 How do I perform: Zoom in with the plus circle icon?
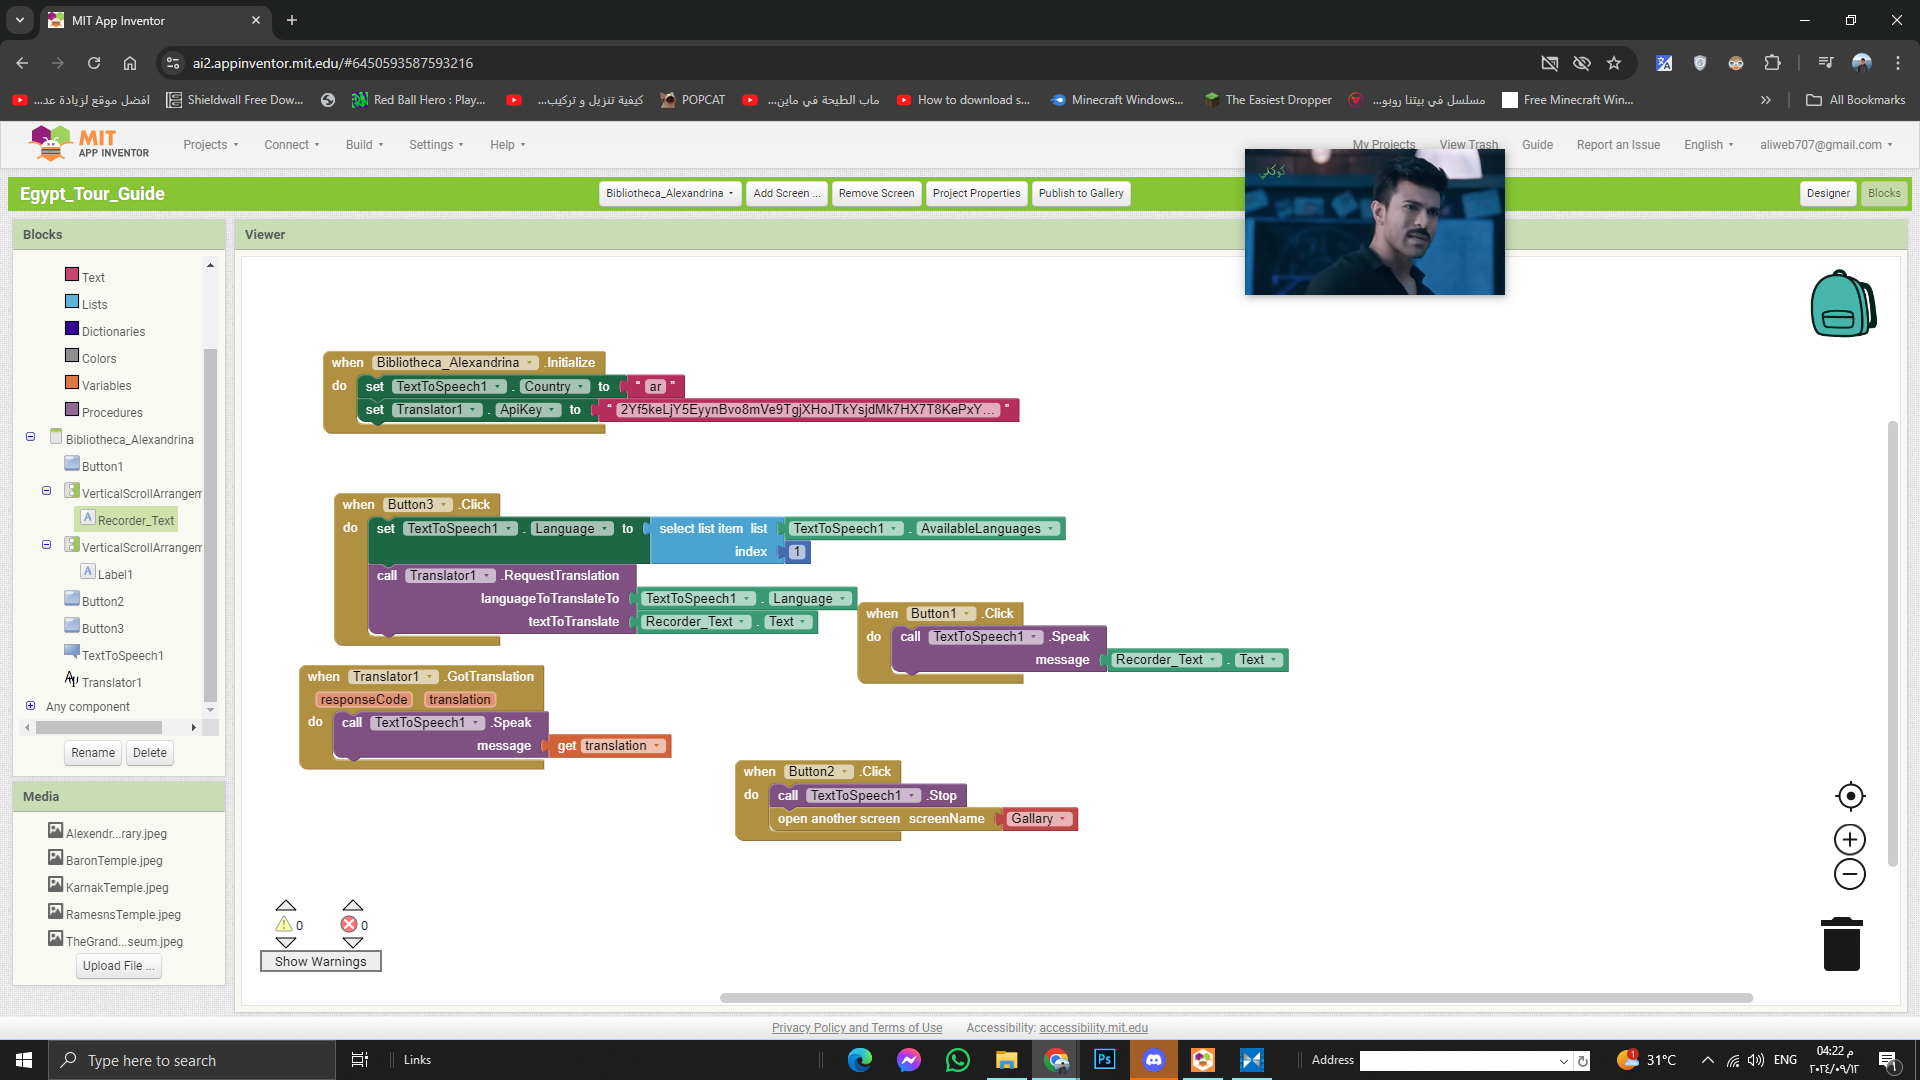pyautogui.click(x=1850, y=839)
